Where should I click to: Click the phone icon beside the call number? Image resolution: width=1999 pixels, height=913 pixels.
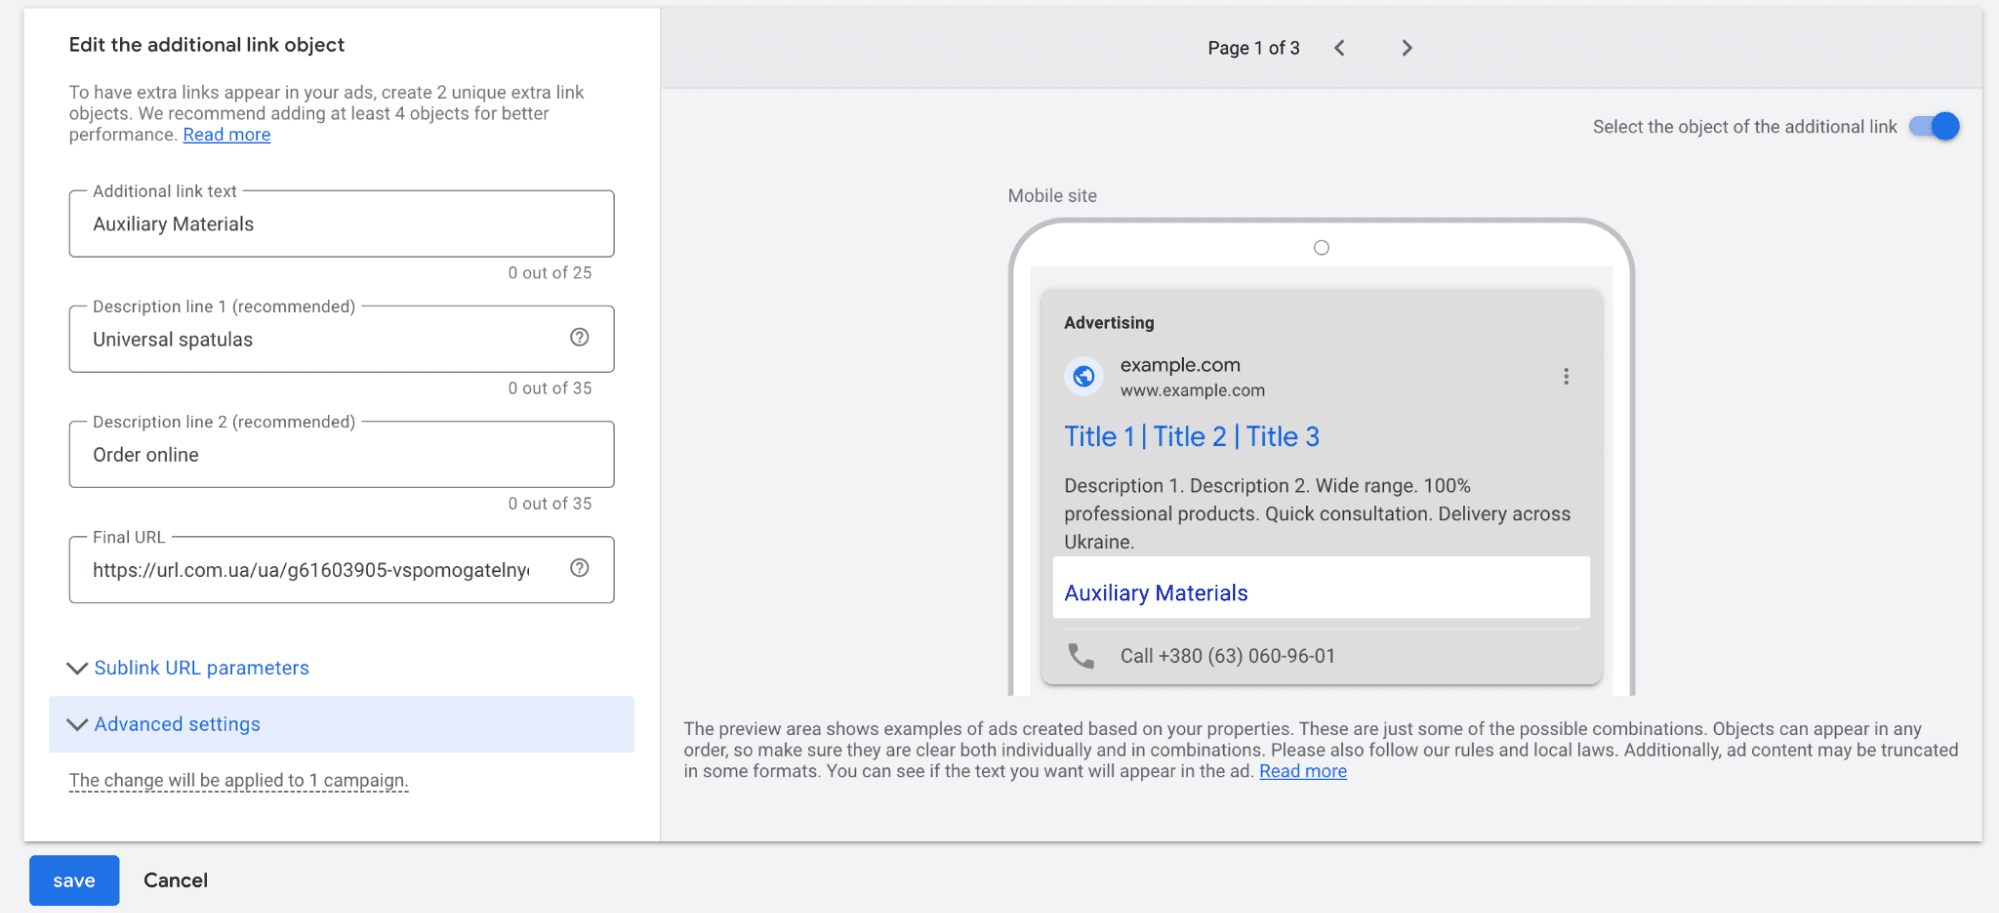pos(1082,655)
